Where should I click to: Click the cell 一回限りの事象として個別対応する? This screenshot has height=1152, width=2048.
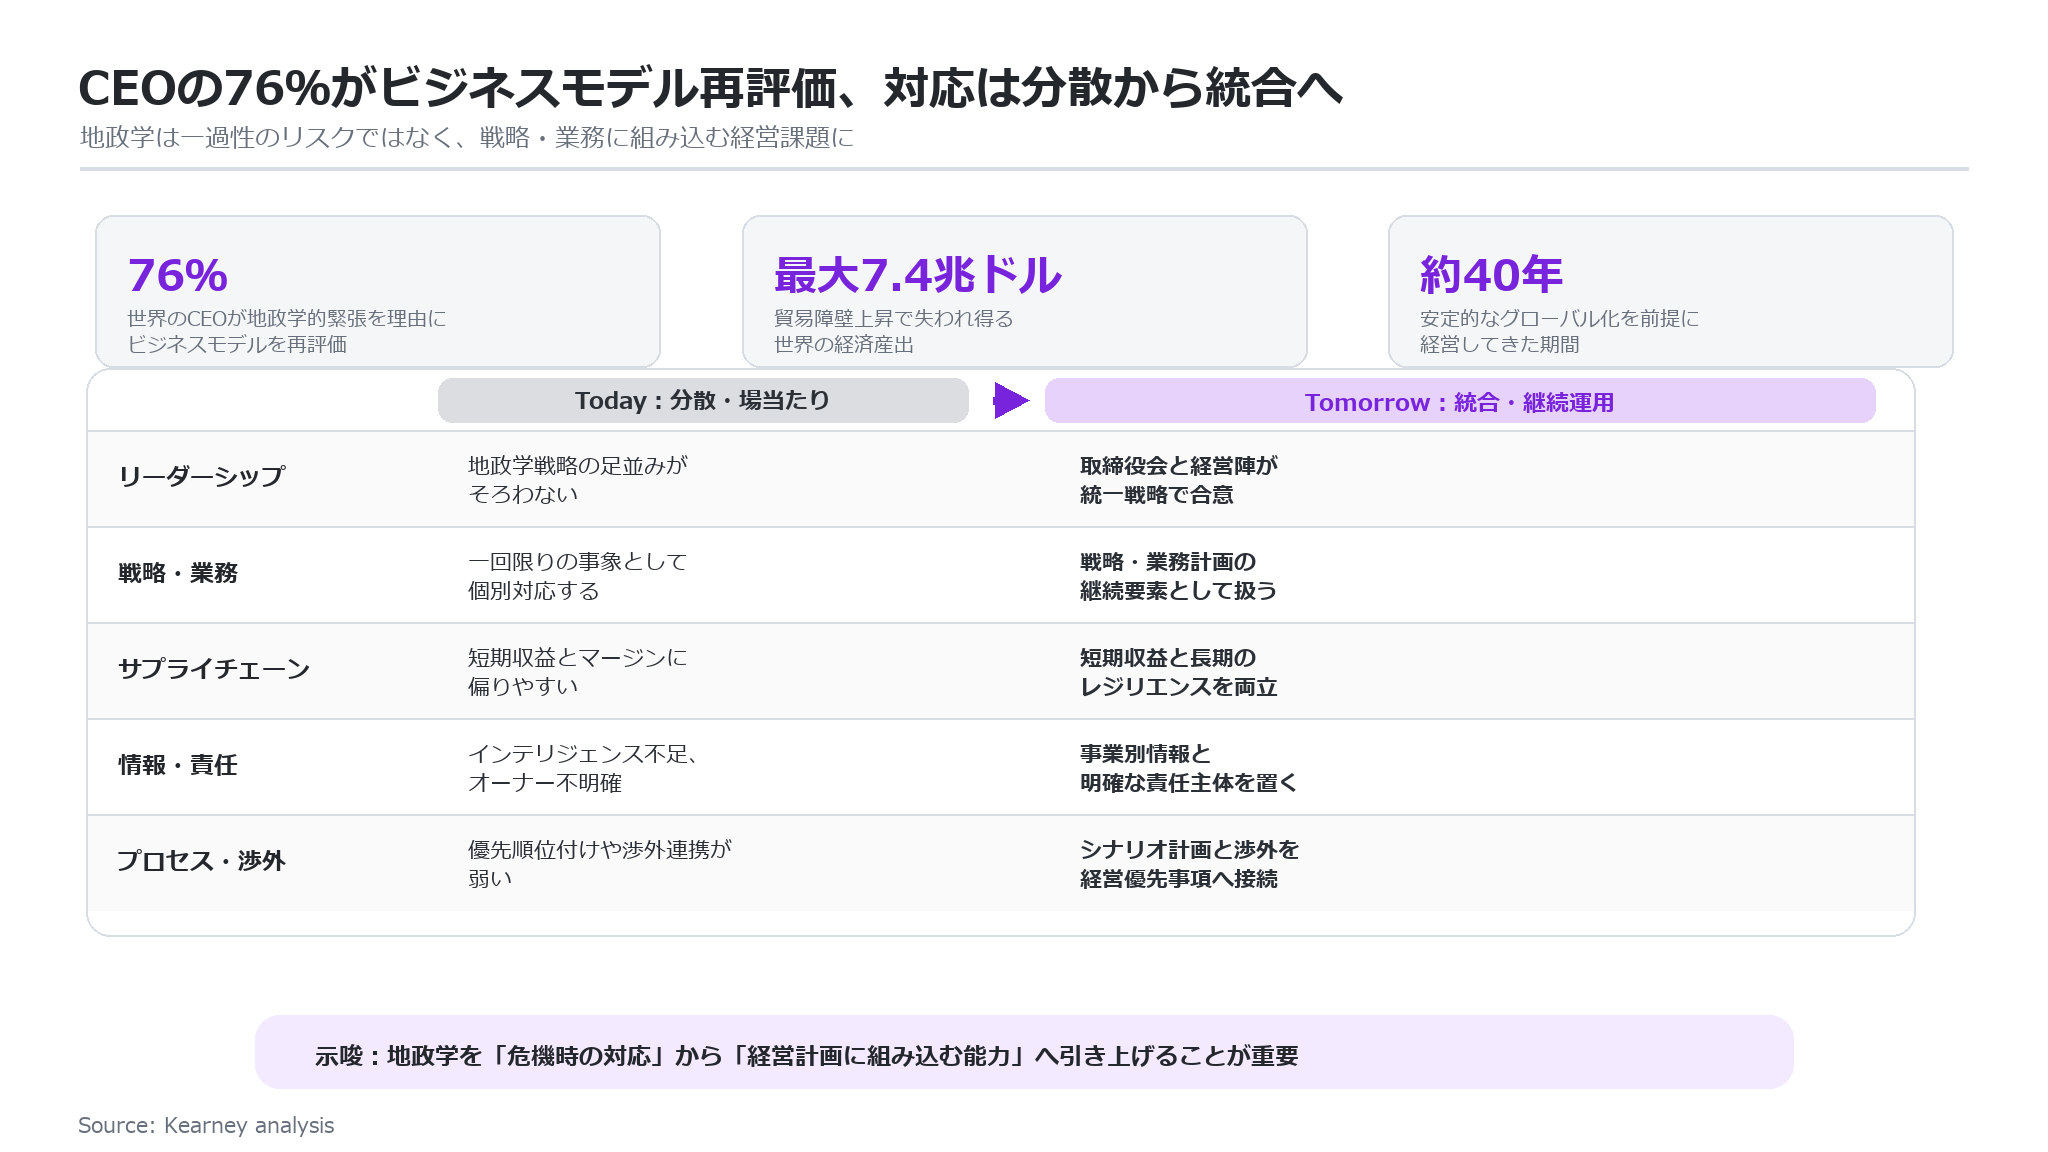point(578,576)
